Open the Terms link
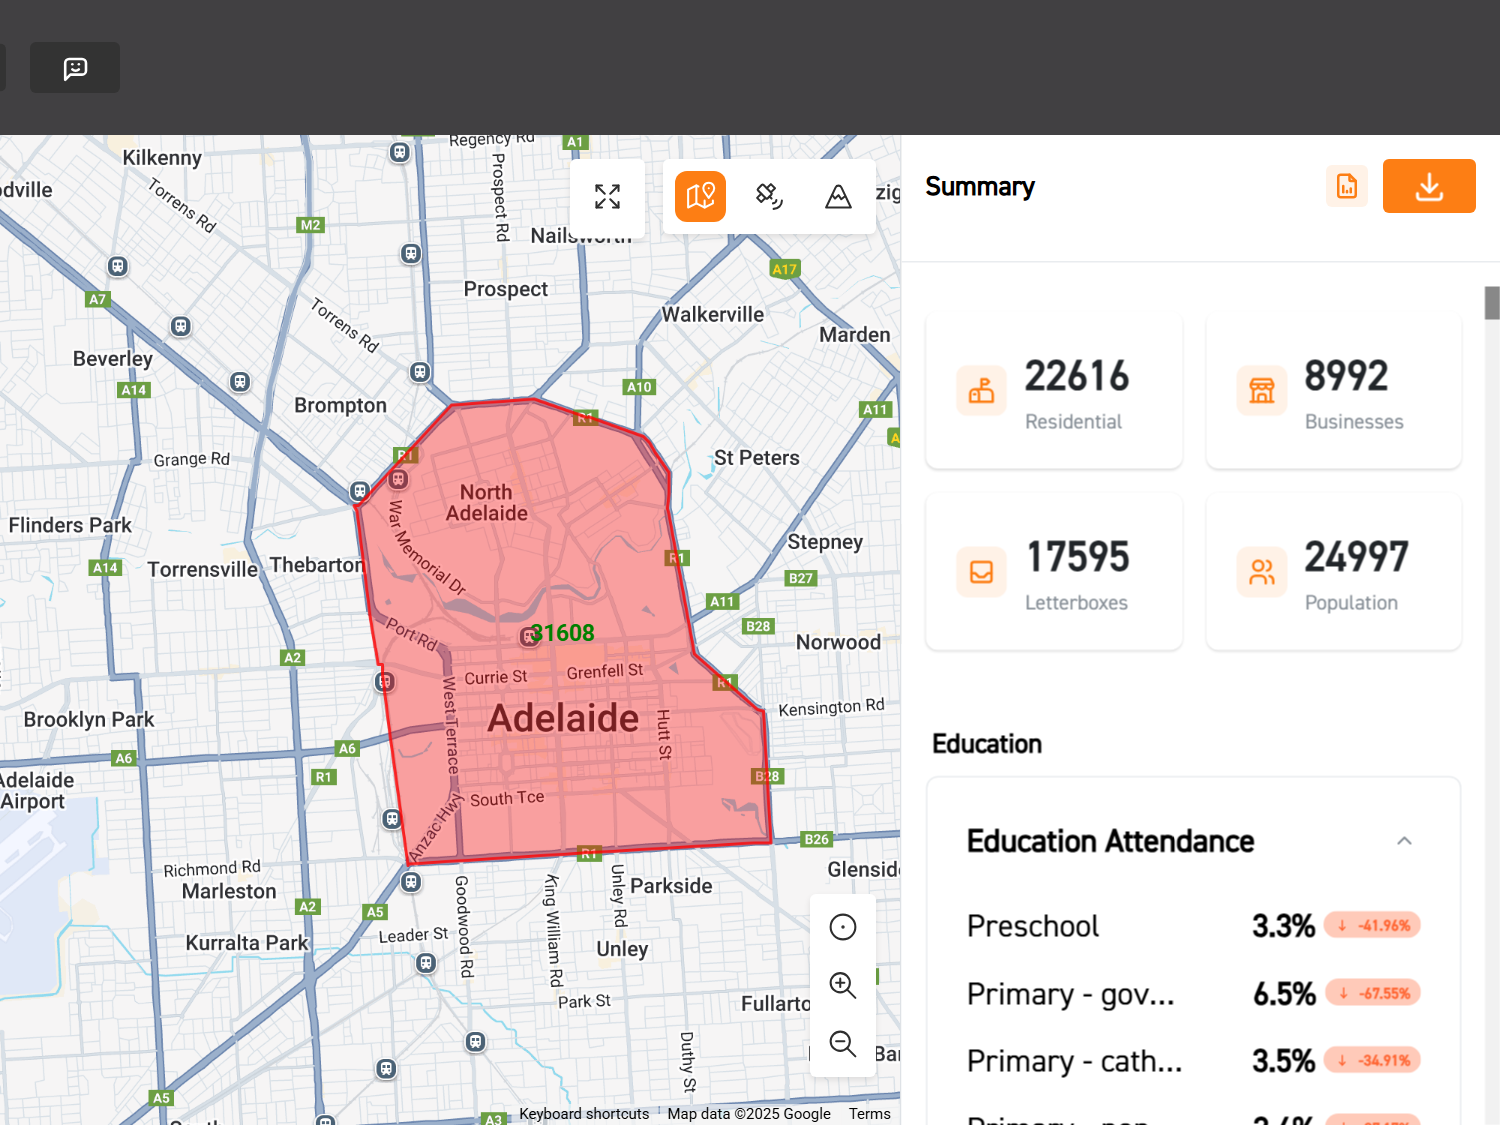Screen dimensions: 1500x1125 point(868,1113)
